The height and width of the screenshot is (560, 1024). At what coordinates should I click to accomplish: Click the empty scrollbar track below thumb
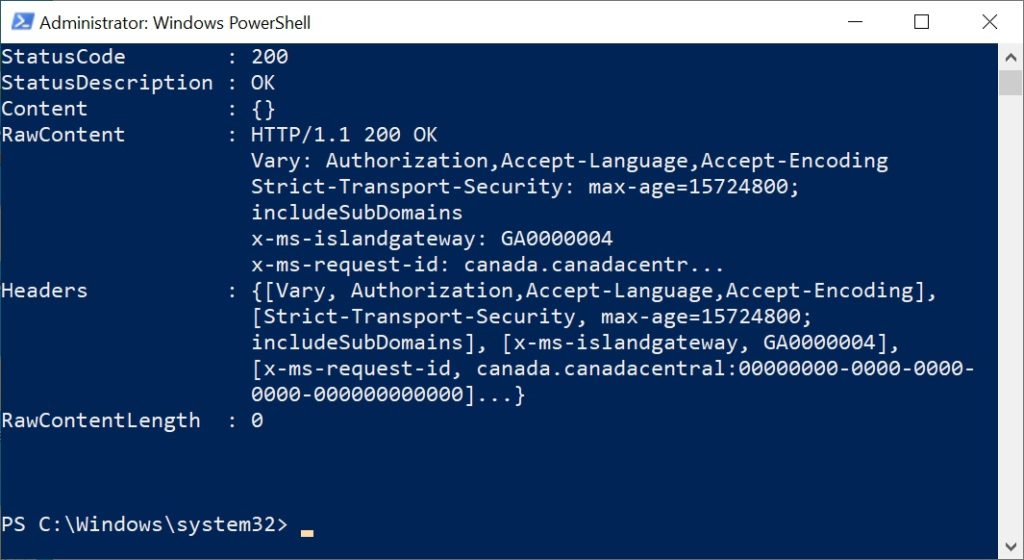(1010, 313)
